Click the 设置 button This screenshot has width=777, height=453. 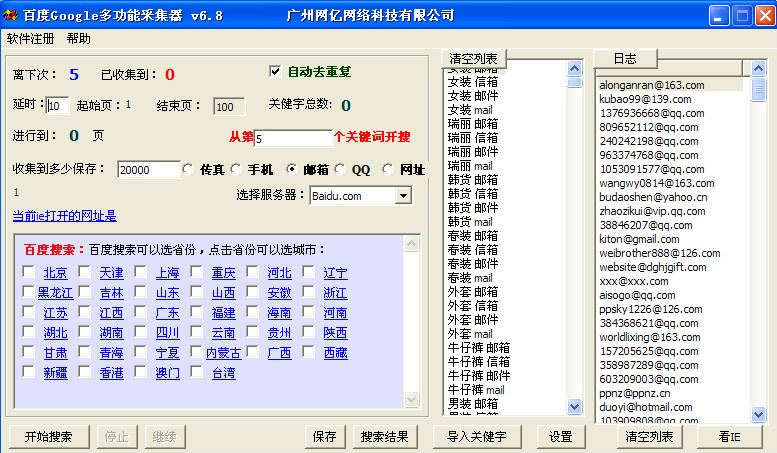point(560,437)
